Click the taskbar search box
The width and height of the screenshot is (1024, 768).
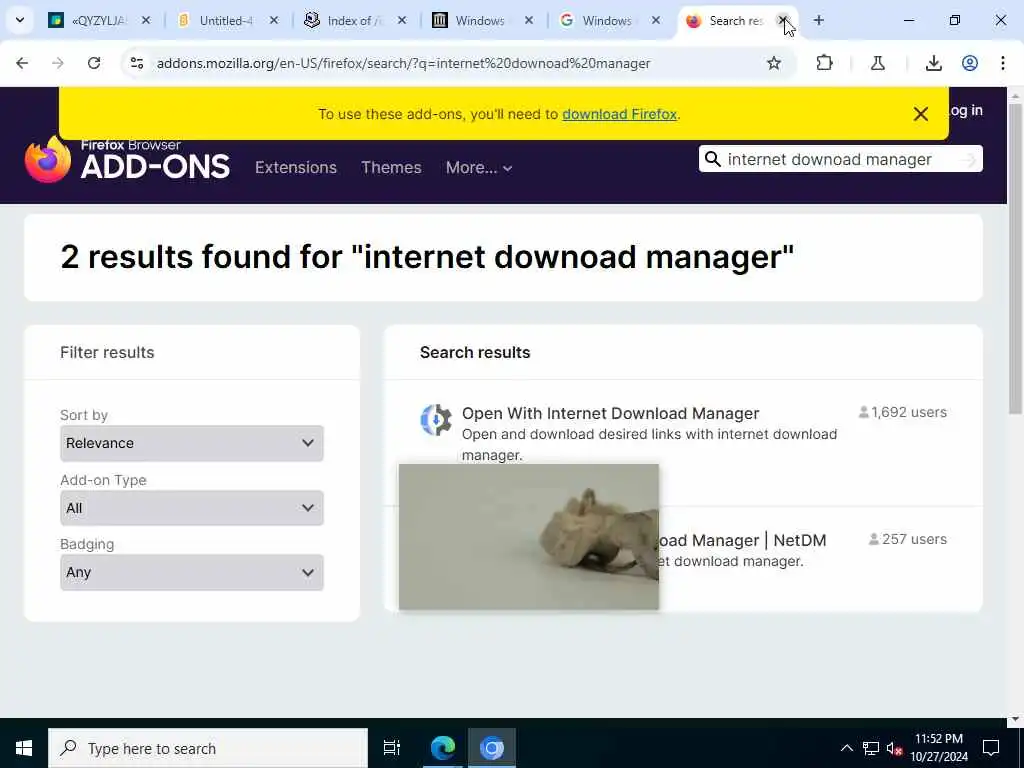tap(208, 748)
